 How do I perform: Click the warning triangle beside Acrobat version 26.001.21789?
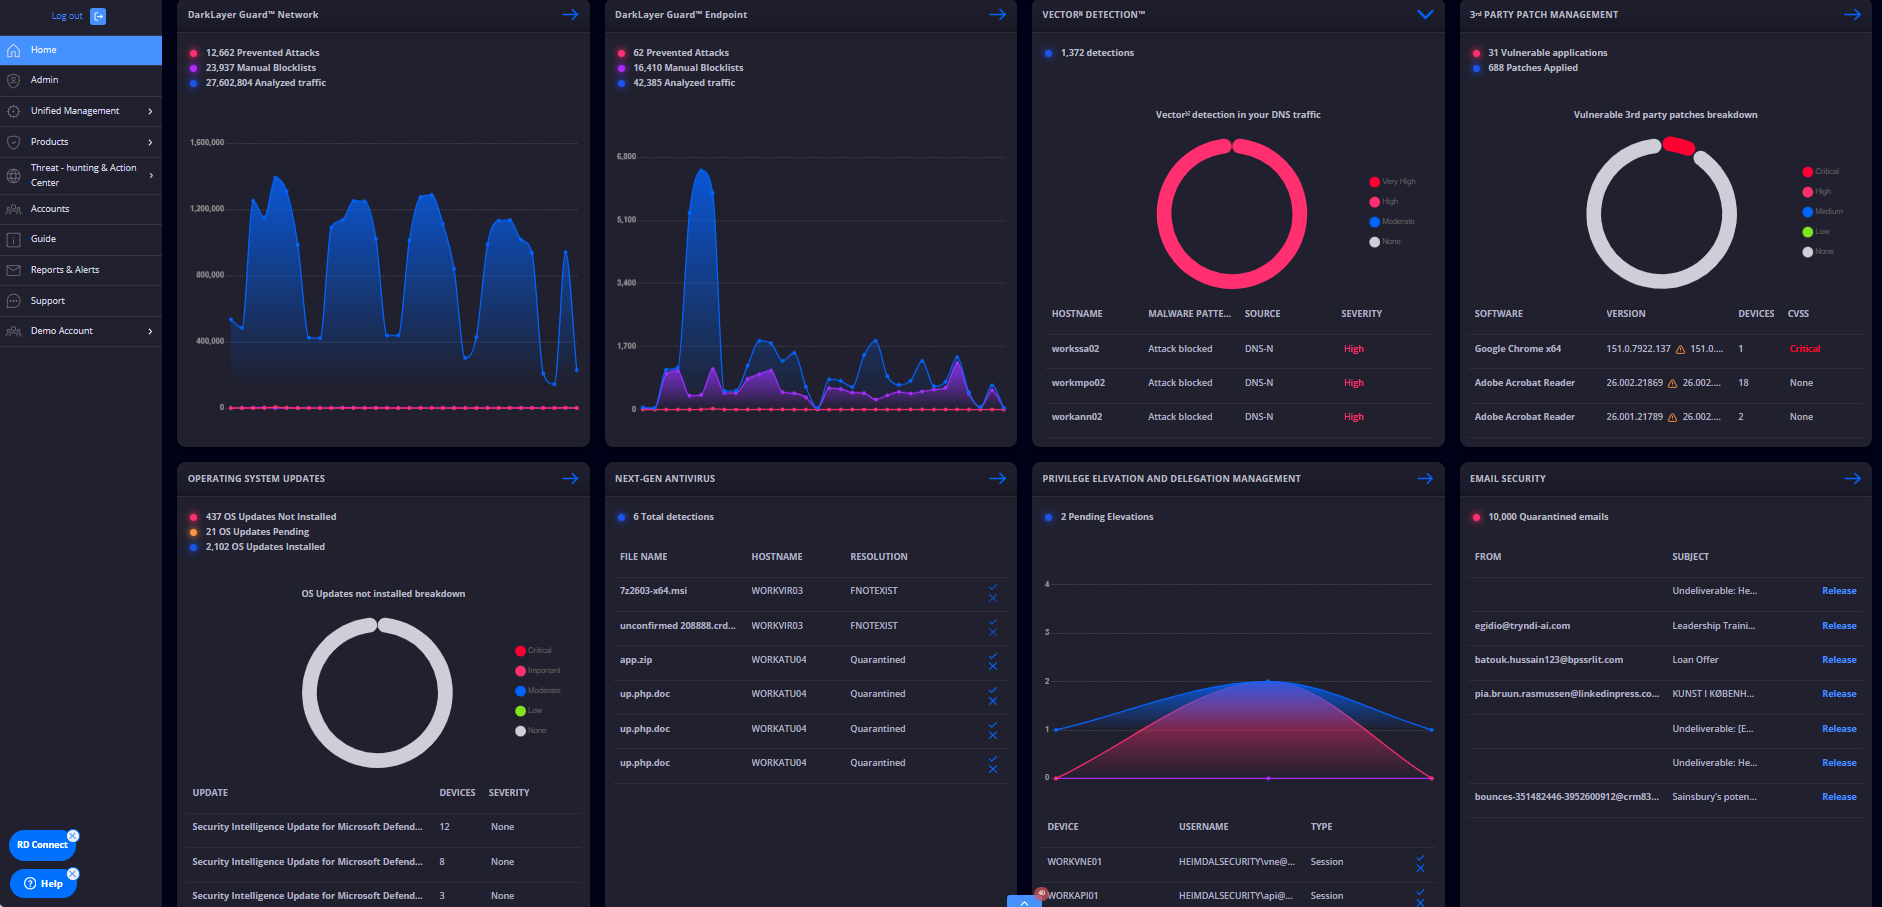1672,417
